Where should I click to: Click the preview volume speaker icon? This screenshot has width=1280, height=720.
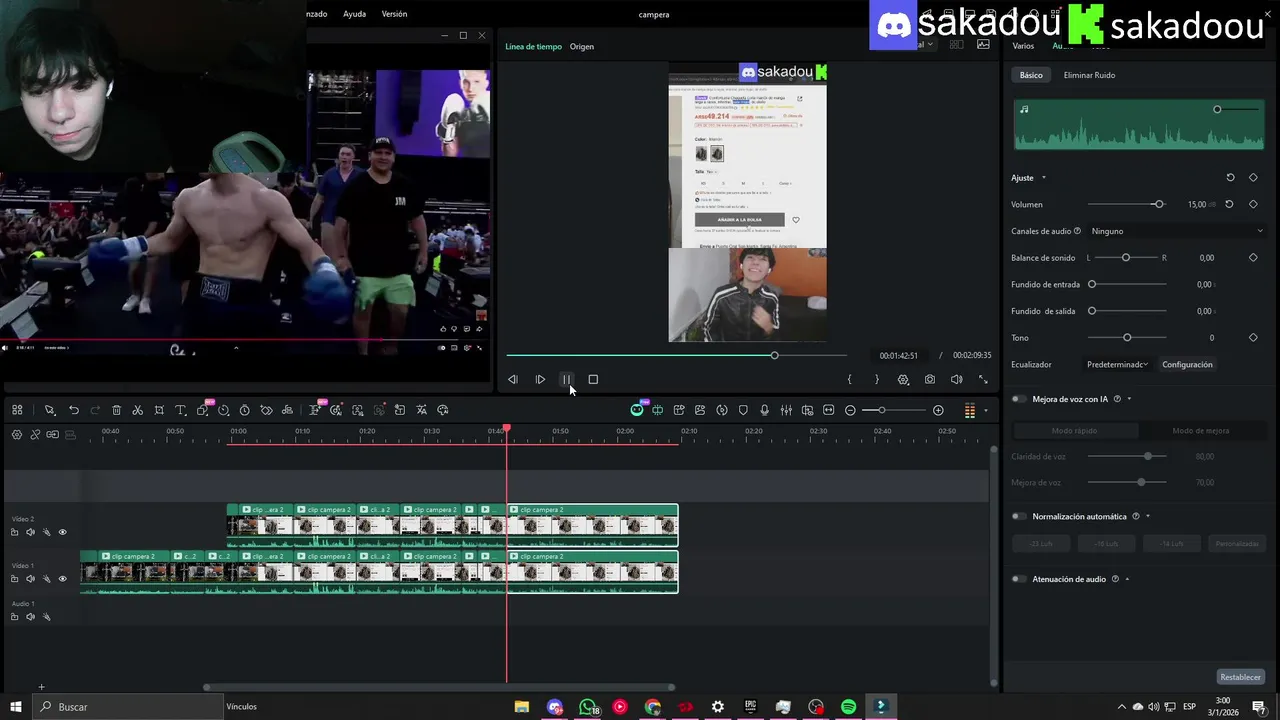click(956, 380)
